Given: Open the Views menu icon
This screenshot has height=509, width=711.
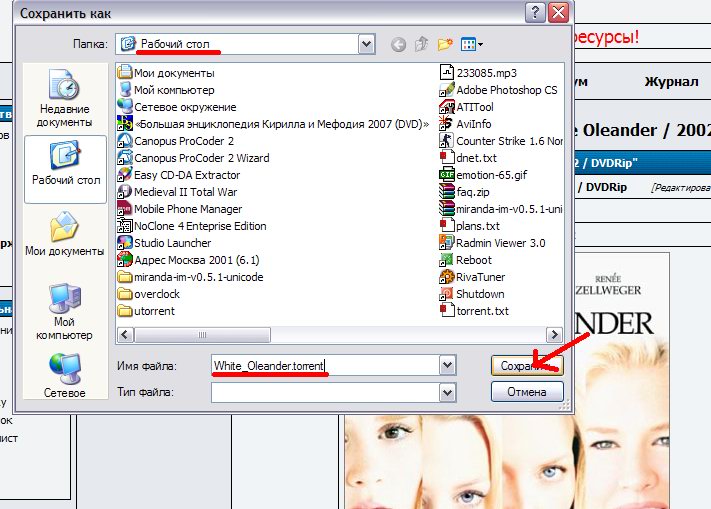Looking at the screenshot, I should pos(472,44).
